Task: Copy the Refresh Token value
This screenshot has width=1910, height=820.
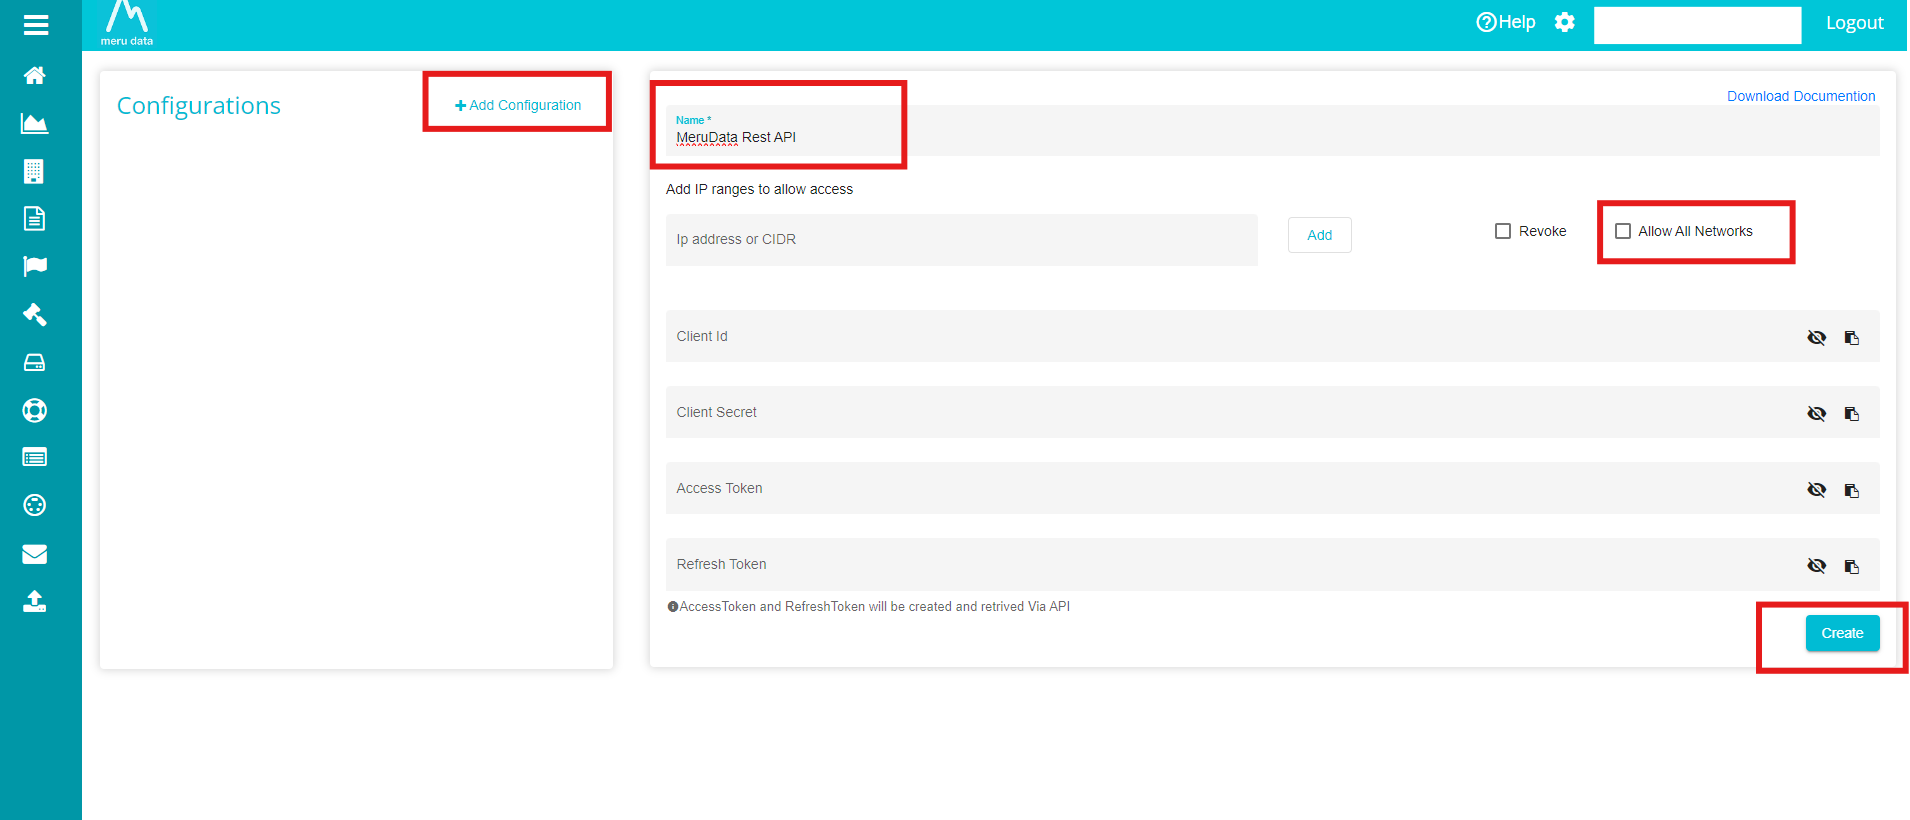Action: pos(1852,566)
